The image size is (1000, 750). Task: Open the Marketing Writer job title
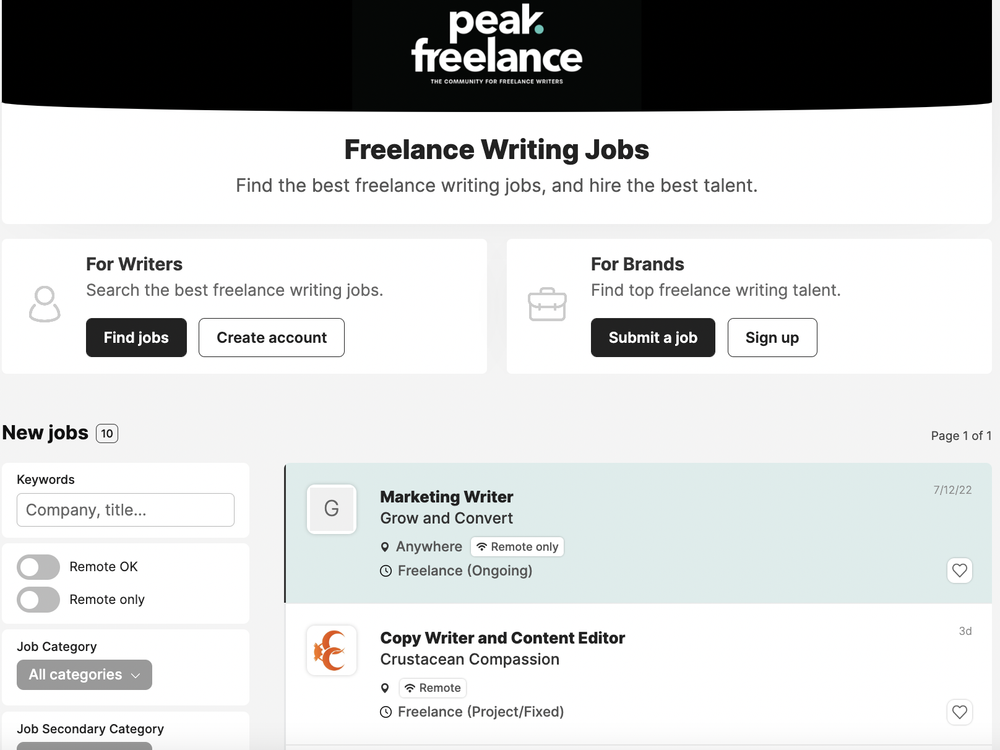point(447,497)
